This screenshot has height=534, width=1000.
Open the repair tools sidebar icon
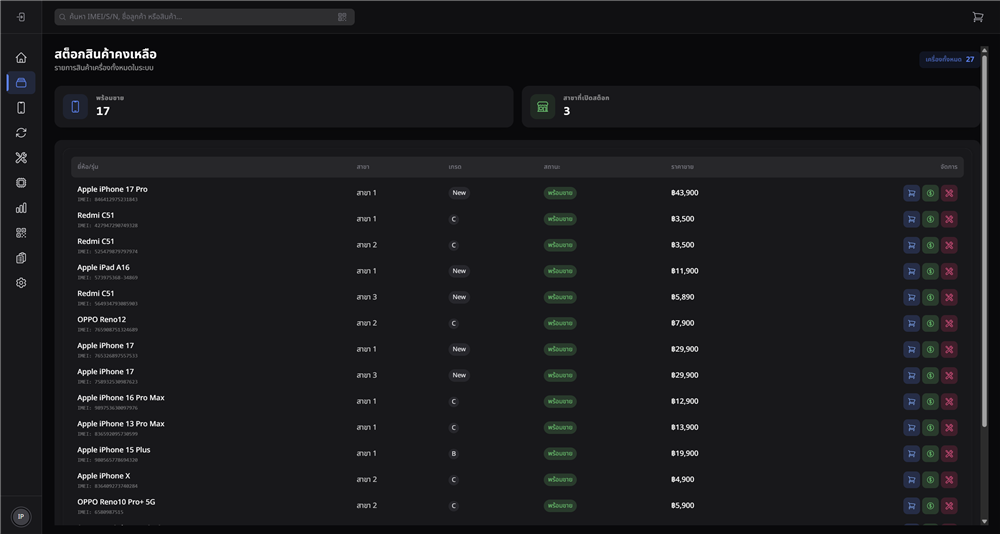coord(21,158)
